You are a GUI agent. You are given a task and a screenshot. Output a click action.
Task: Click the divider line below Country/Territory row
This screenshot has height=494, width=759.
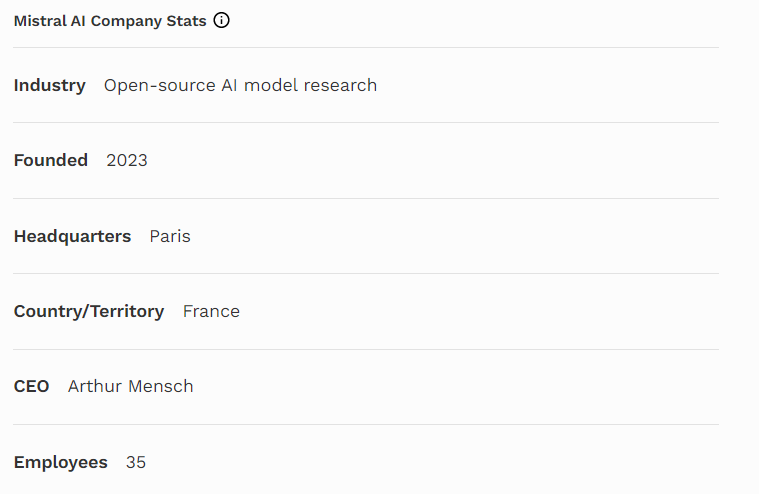366,349
